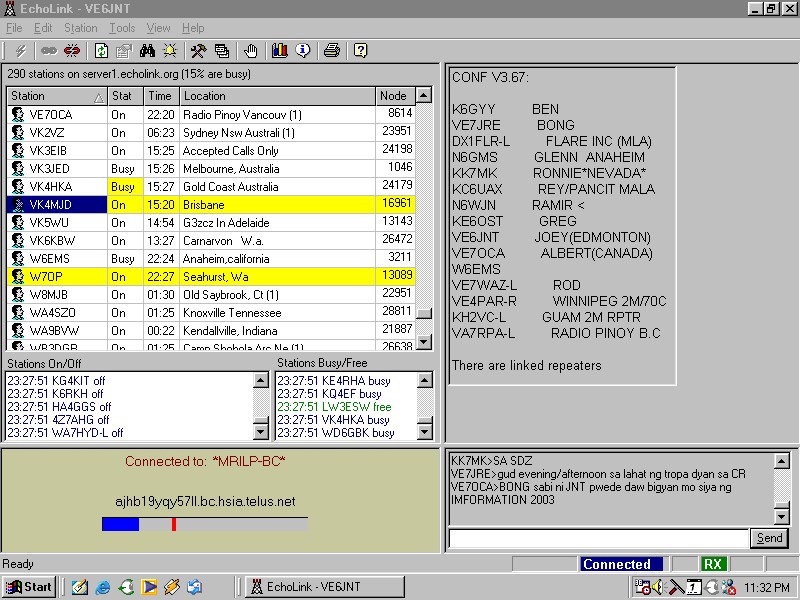Click the audio level meter bar

204,524
